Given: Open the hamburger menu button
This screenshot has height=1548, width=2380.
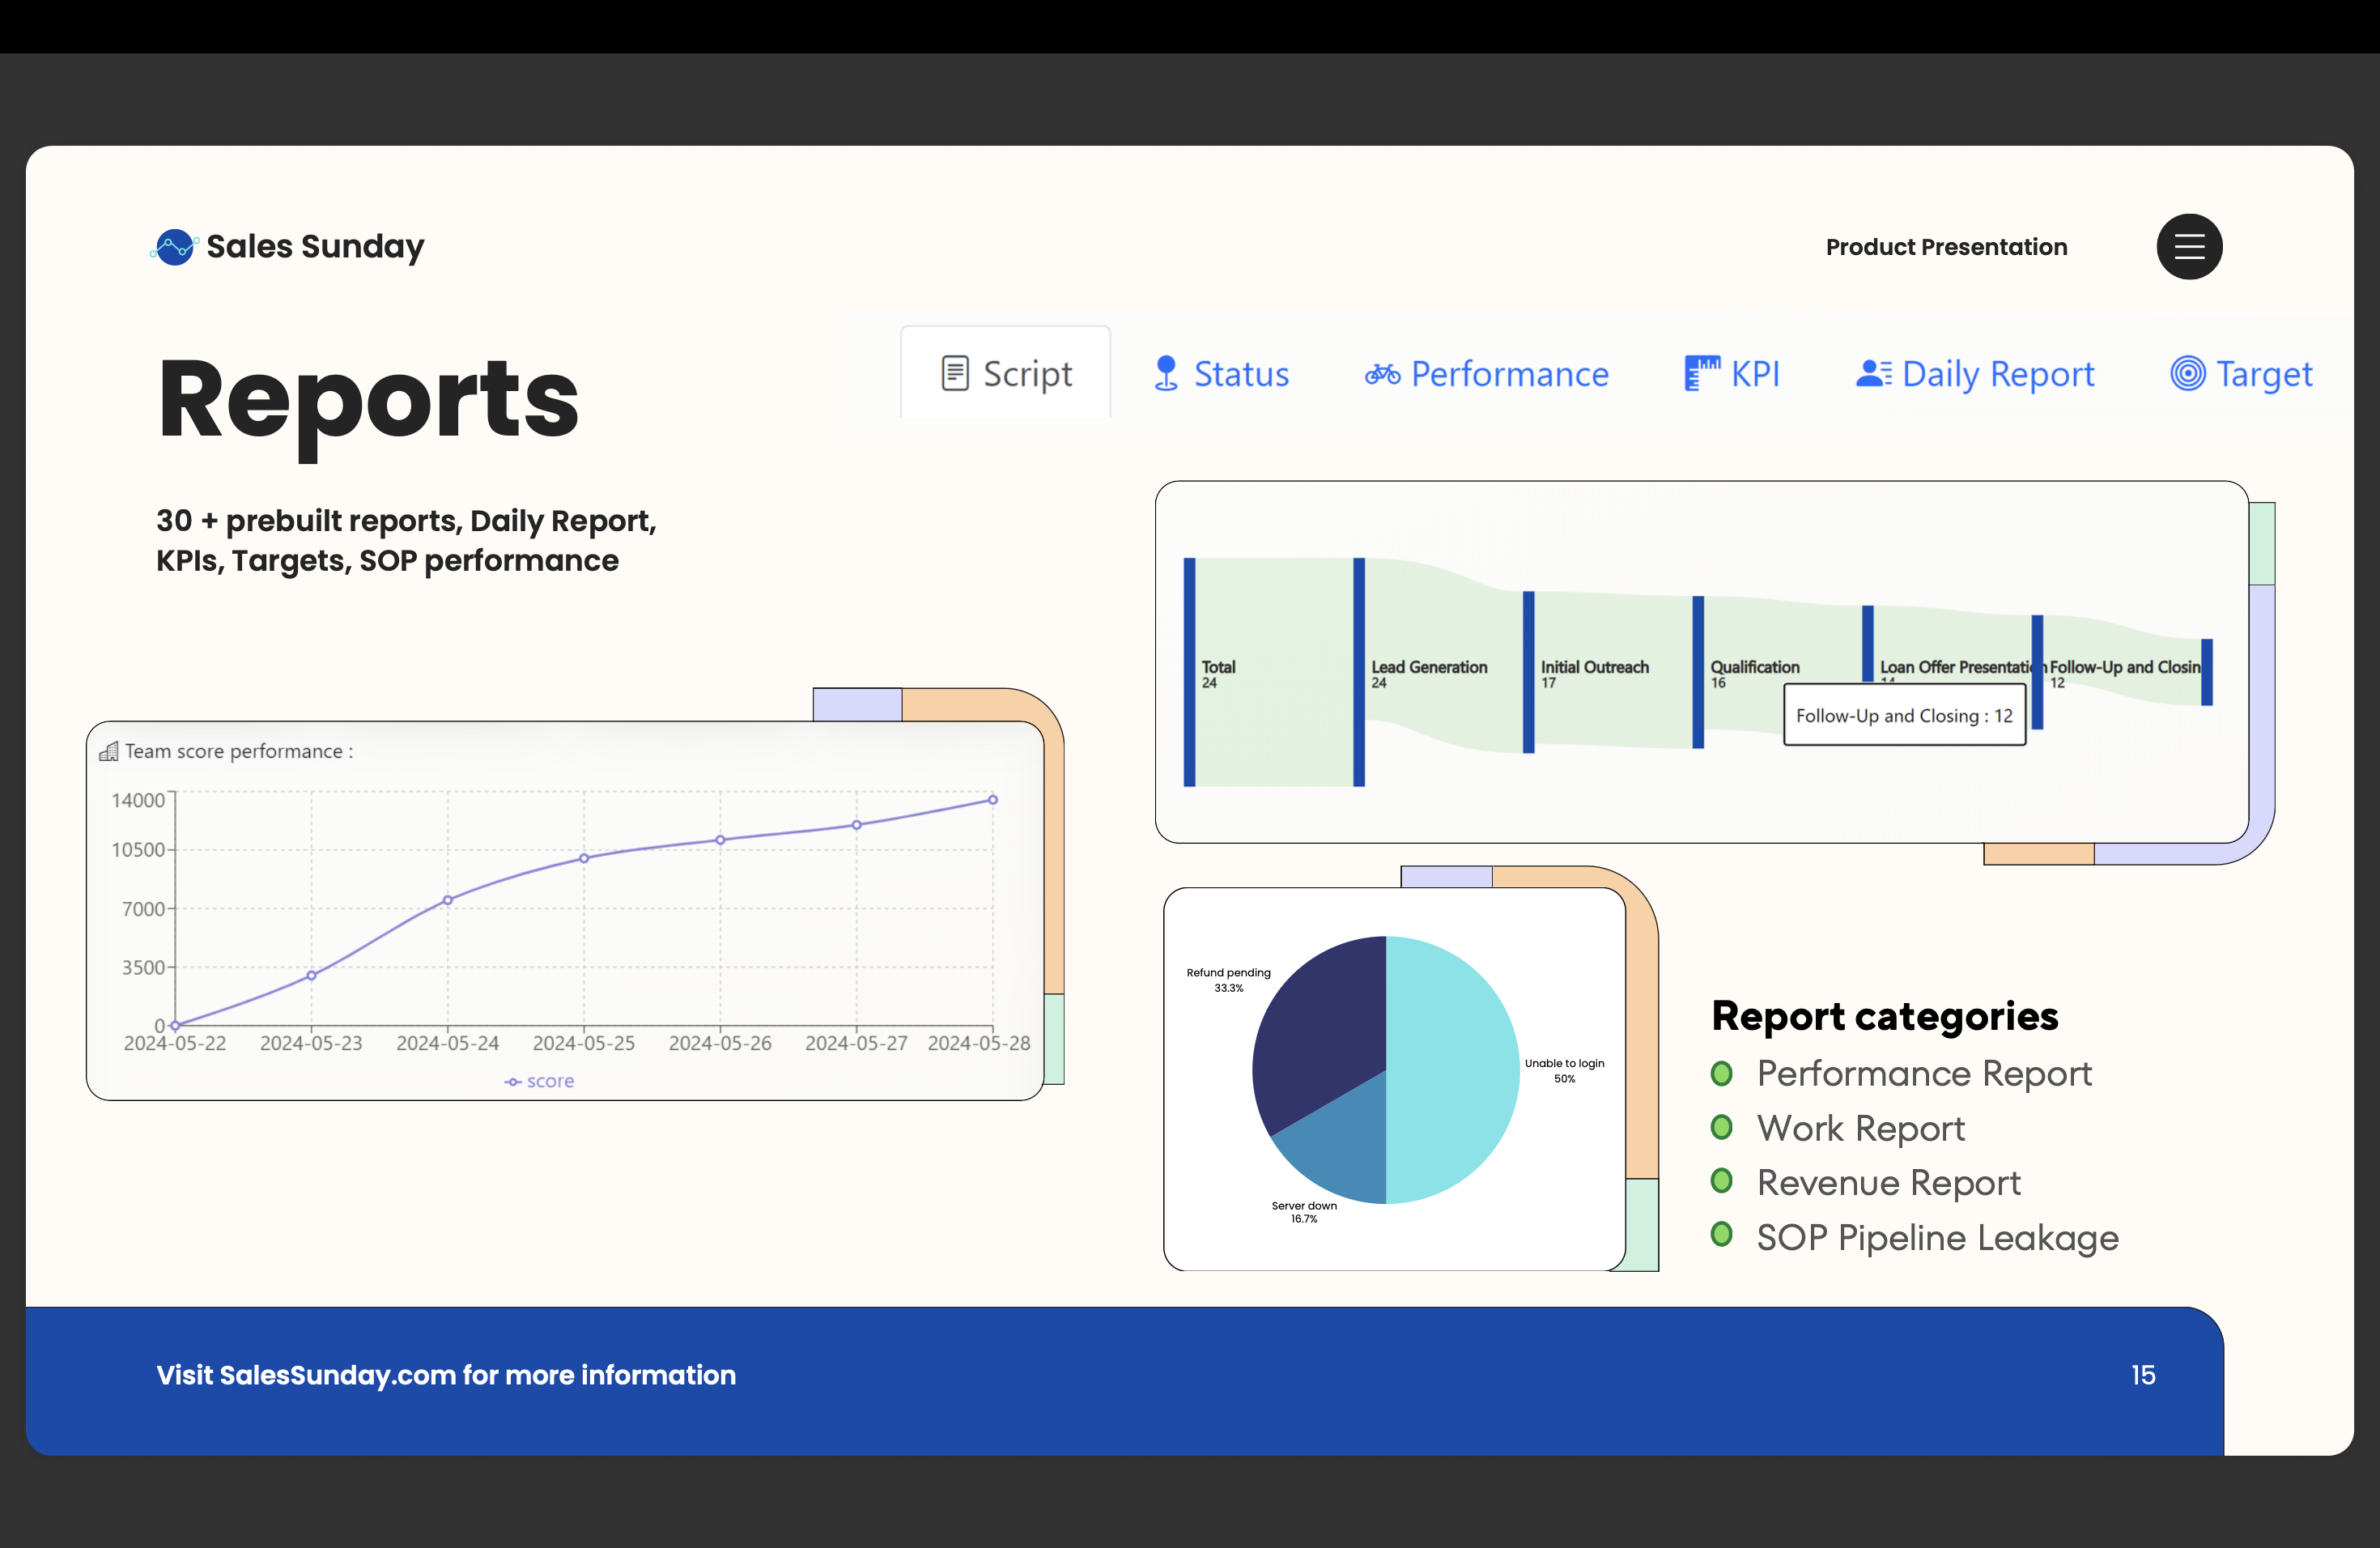Looking at the screenshot, I should click(x=2189, y=246).
